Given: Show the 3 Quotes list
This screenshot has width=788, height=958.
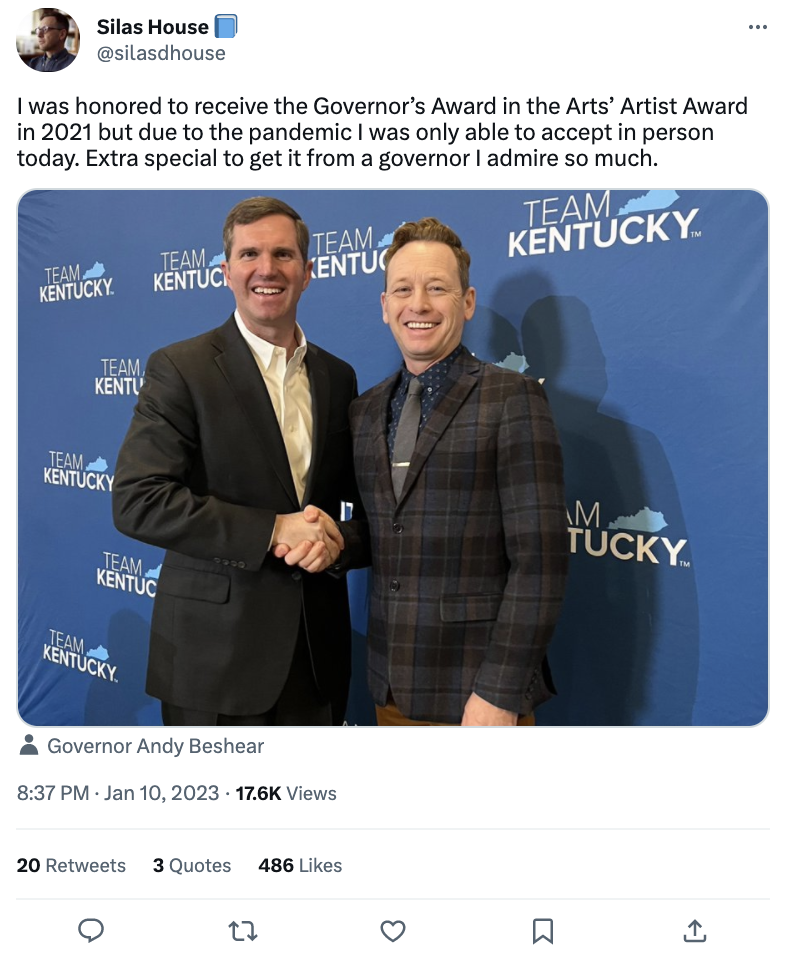Looking at the screenshot, I should pos(191,865).
